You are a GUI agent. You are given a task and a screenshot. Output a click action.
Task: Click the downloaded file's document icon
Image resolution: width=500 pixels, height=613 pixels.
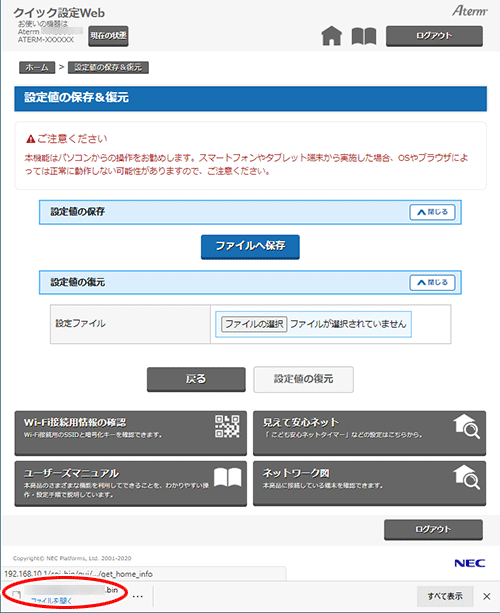pos(16,595)
